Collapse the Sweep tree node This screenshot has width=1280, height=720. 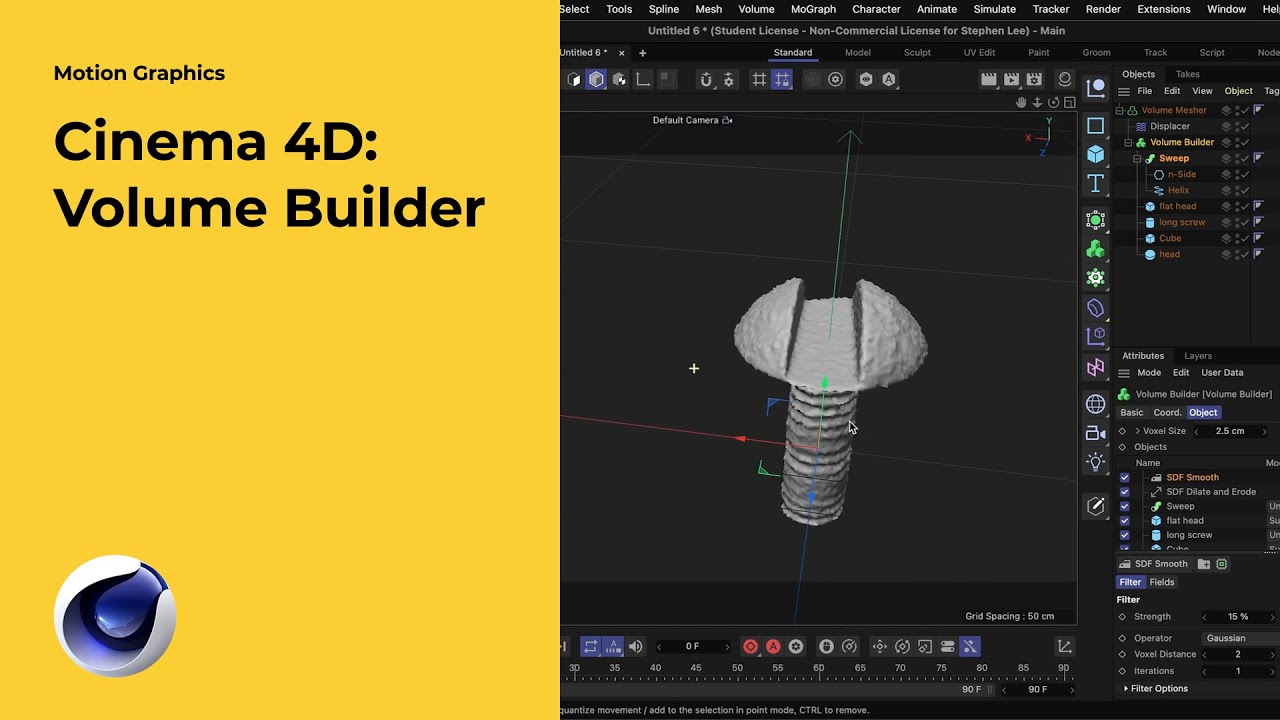point(1137,158)
